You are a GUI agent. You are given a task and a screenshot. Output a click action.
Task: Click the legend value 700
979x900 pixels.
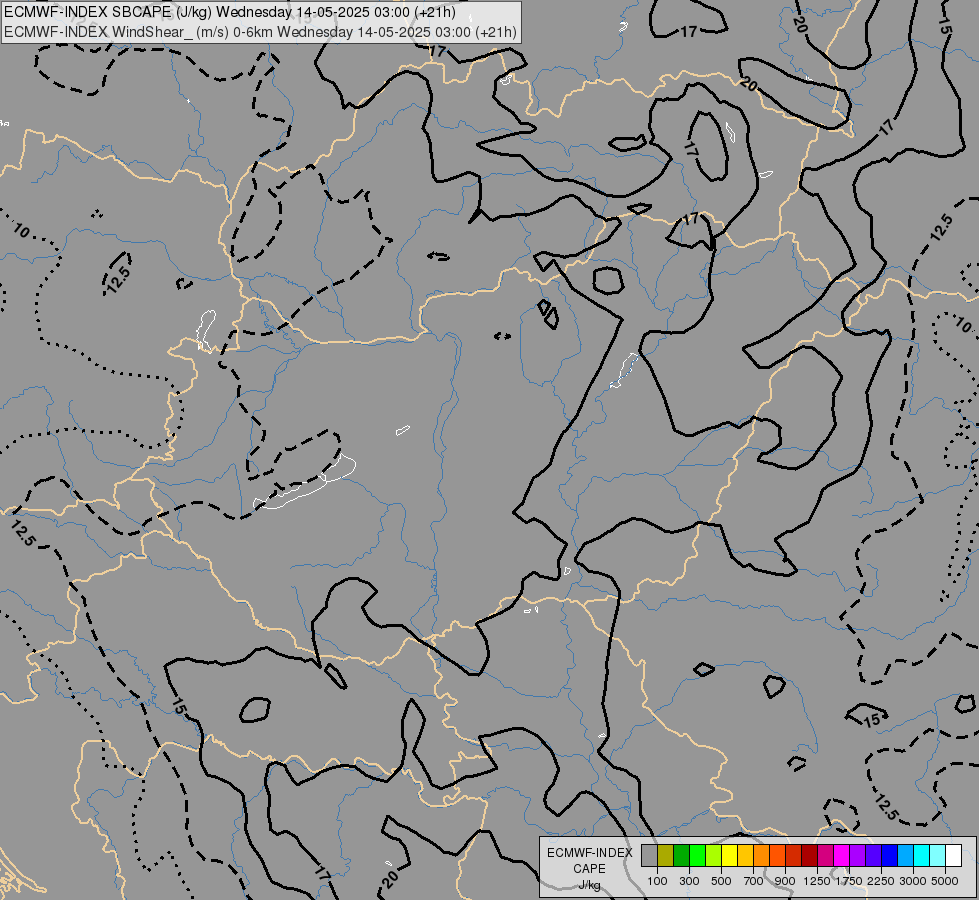pyautogui.click(x=754, y=881)
